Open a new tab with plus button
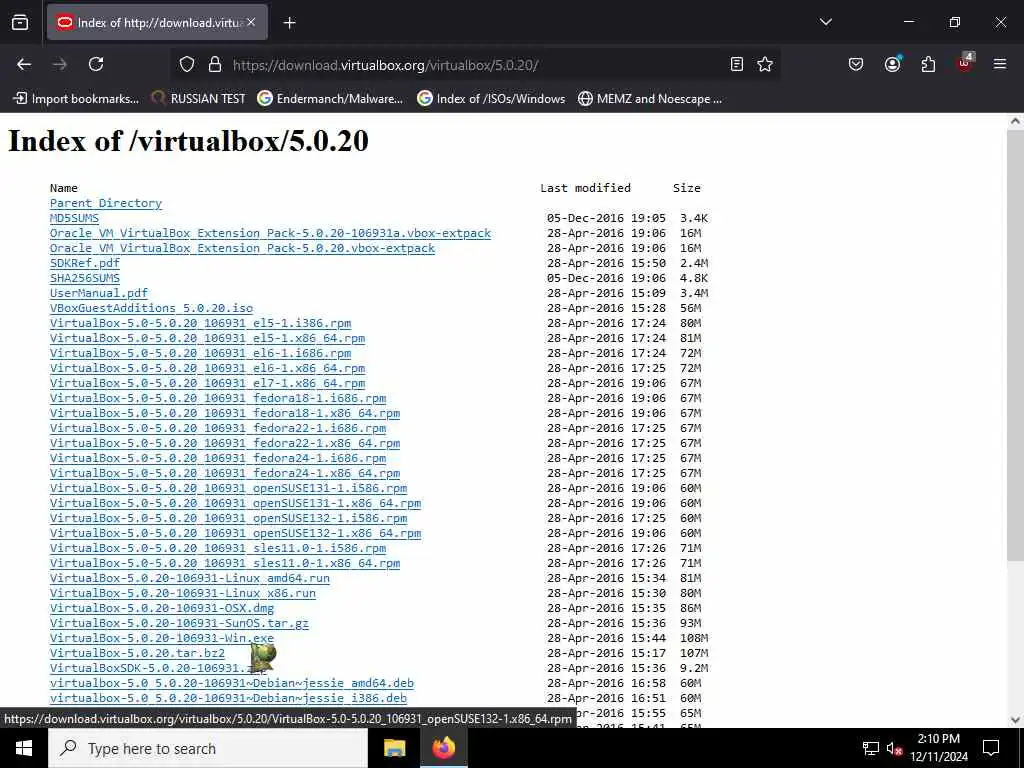Image resolution: width=1024 pixels, height=768 pixels. pyautogui.click(x=289, y=23)
